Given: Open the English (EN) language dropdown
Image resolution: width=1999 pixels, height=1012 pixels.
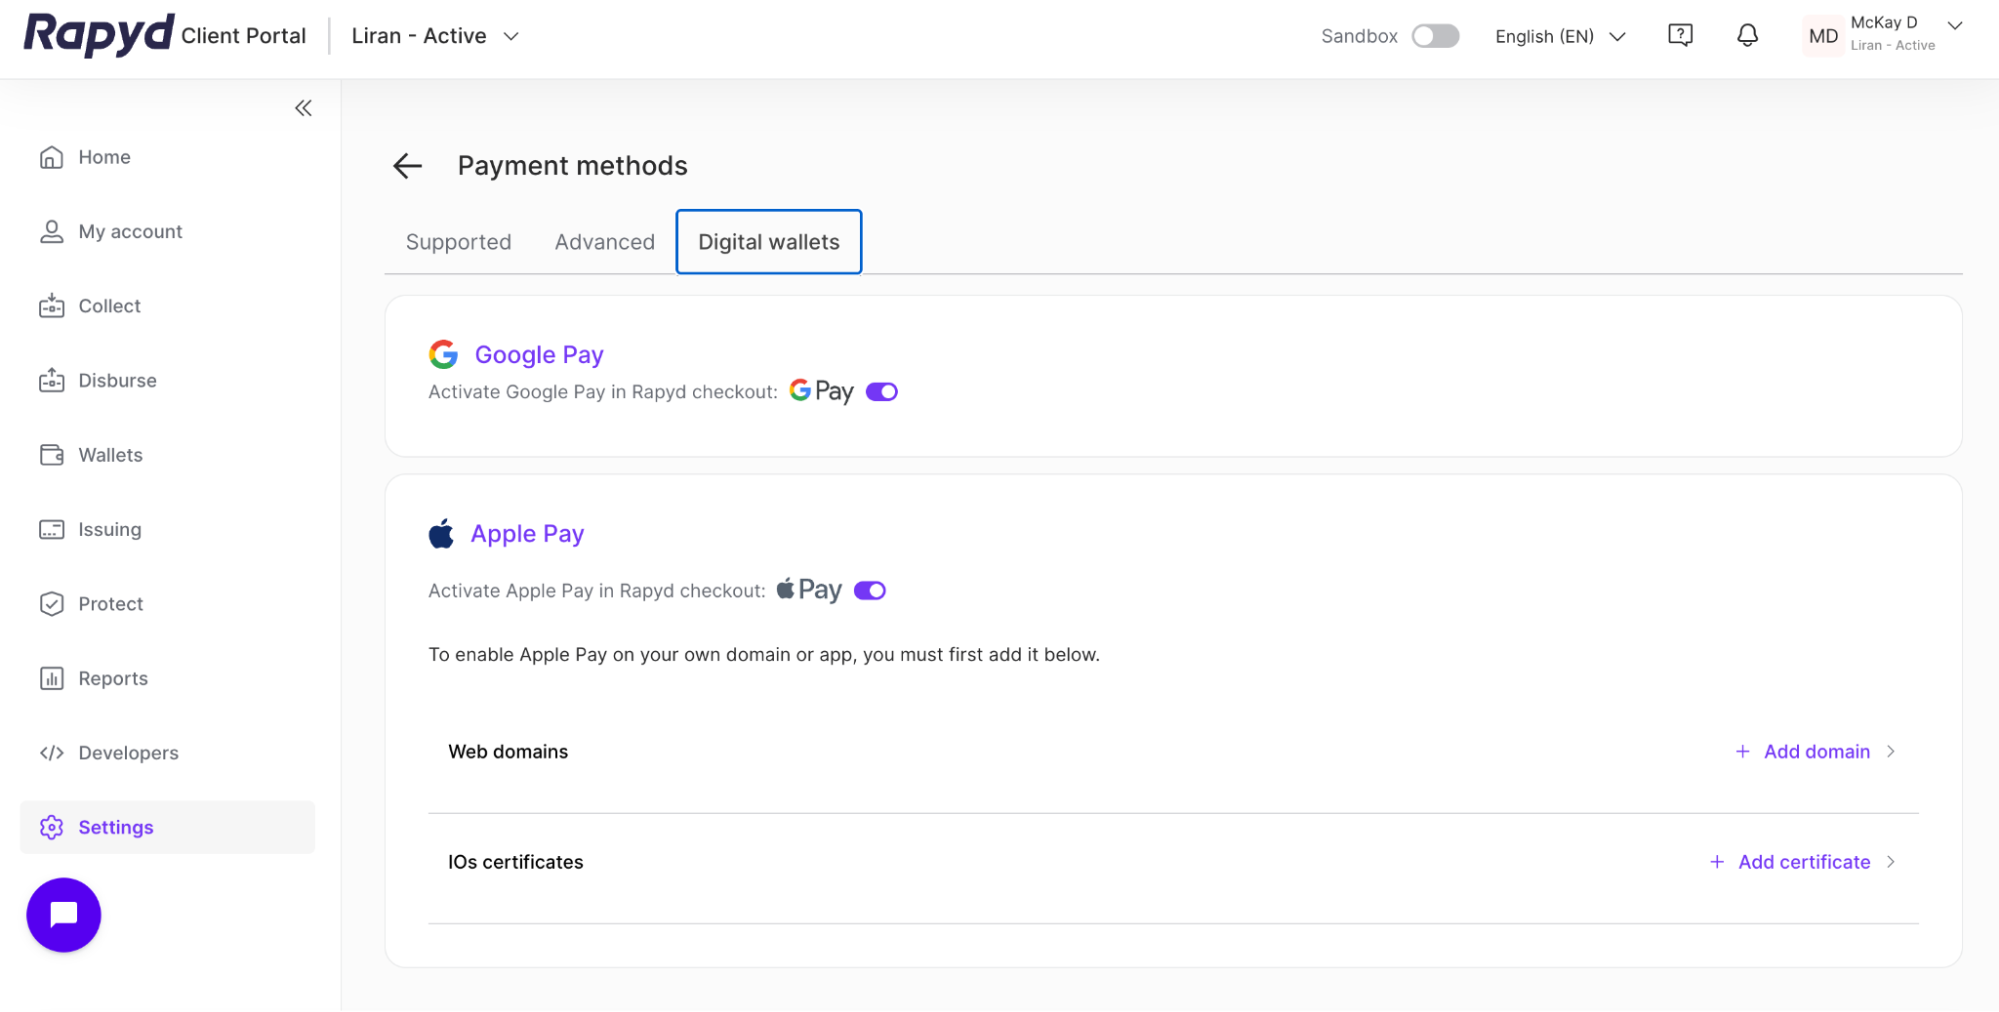Looking at the screenshot, I should (x=1558, y=36).
